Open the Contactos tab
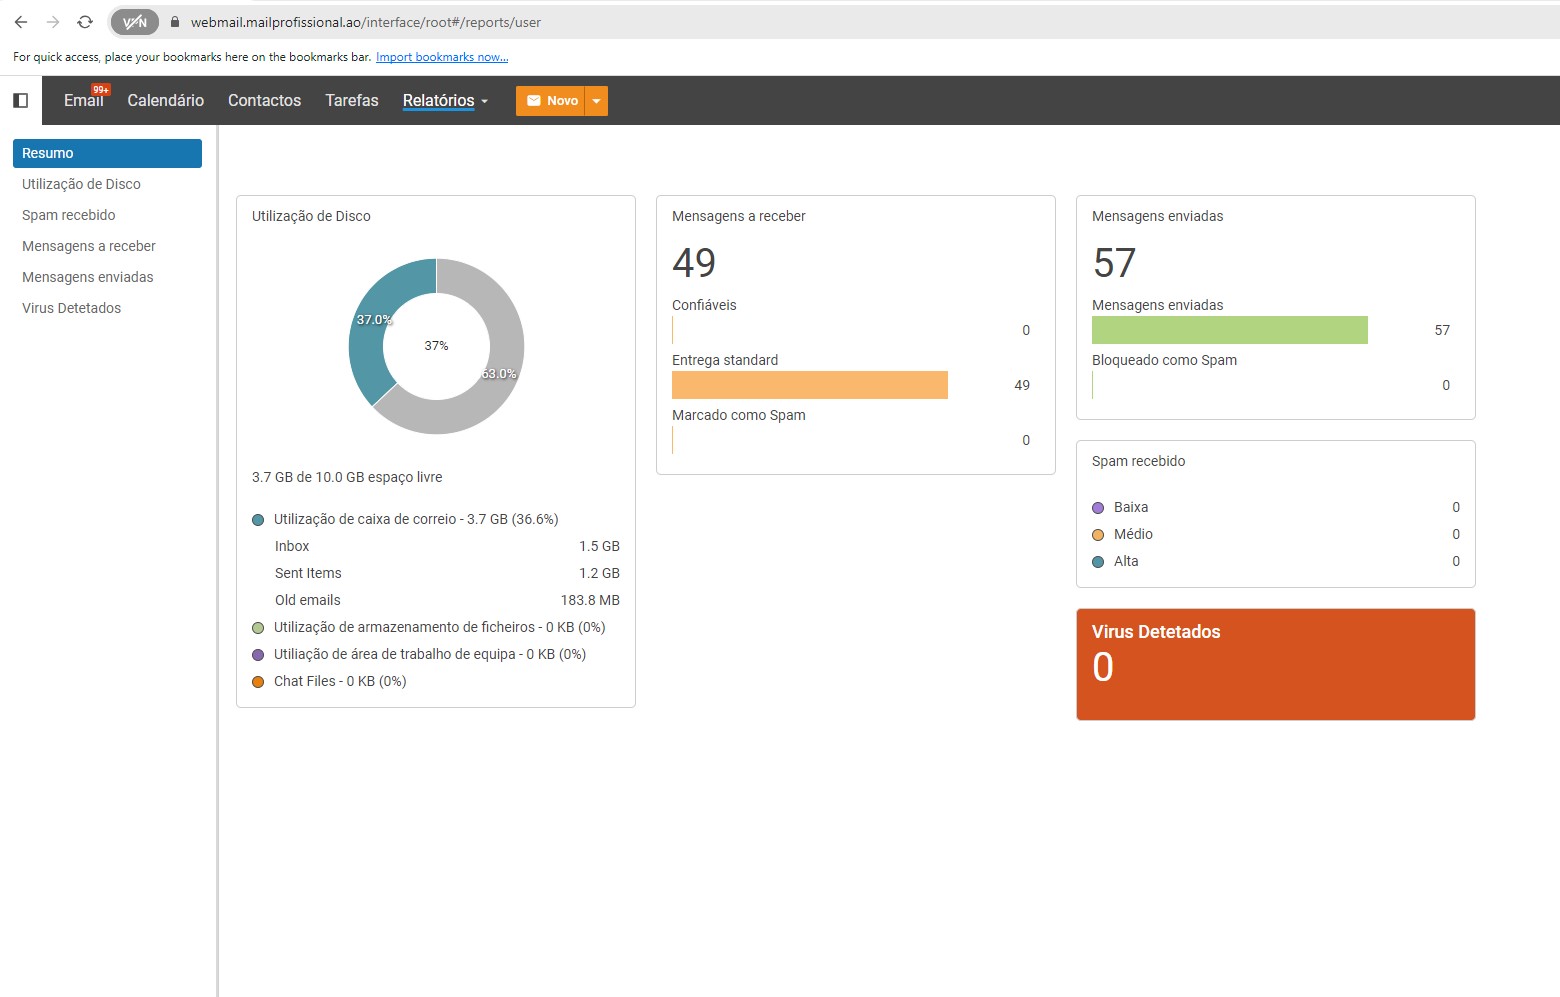This screenshot has height=997, width=1560. tap(264, 100)
